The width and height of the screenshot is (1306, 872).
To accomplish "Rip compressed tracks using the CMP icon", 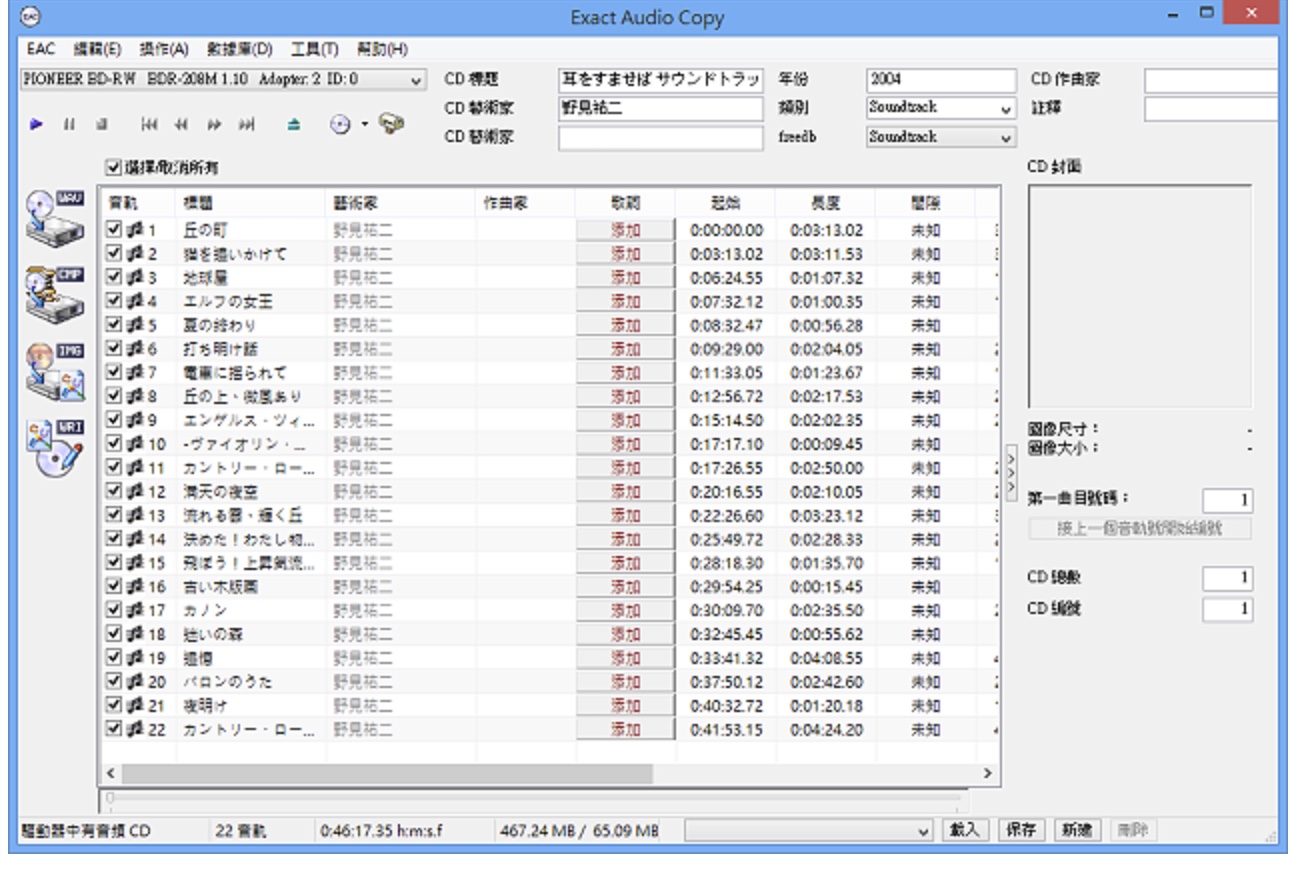I will [x=57, y=295].
